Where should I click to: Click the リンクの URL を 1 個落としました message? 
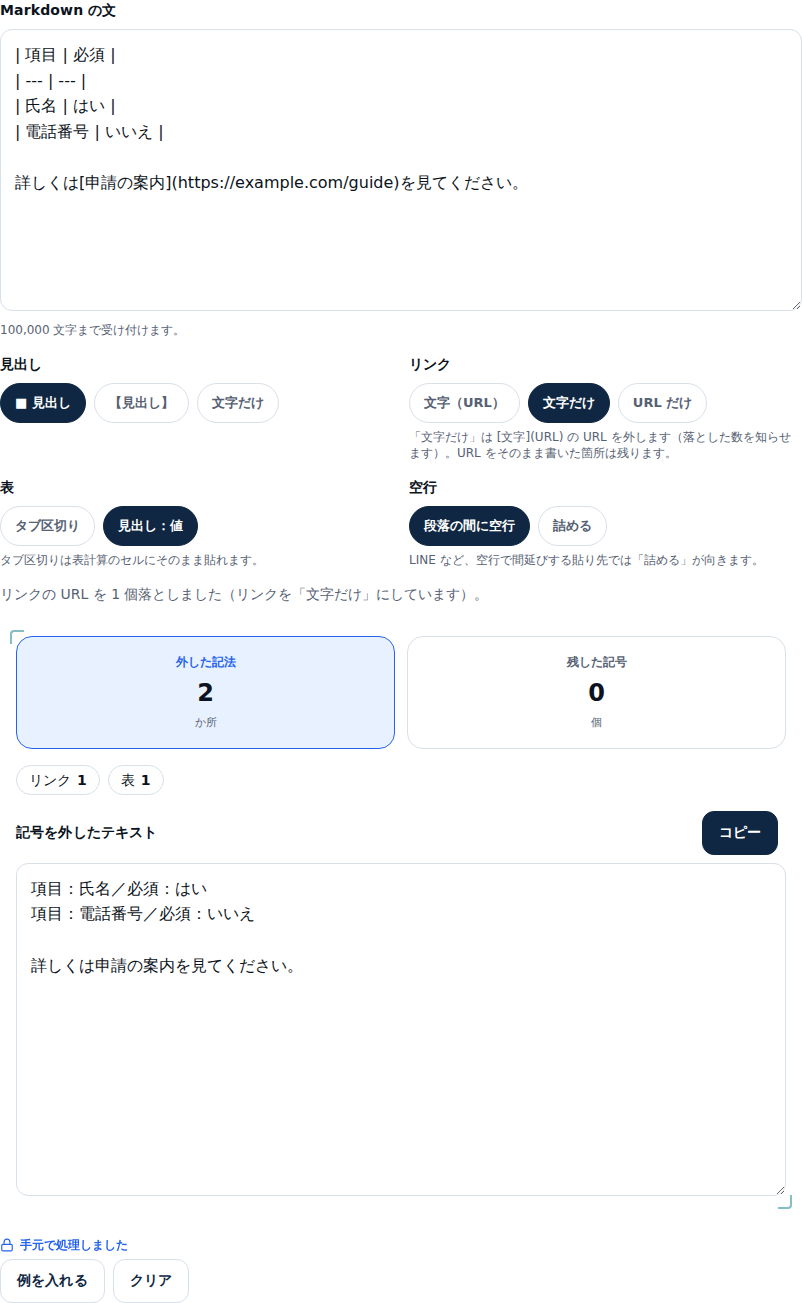click(243, 595)
